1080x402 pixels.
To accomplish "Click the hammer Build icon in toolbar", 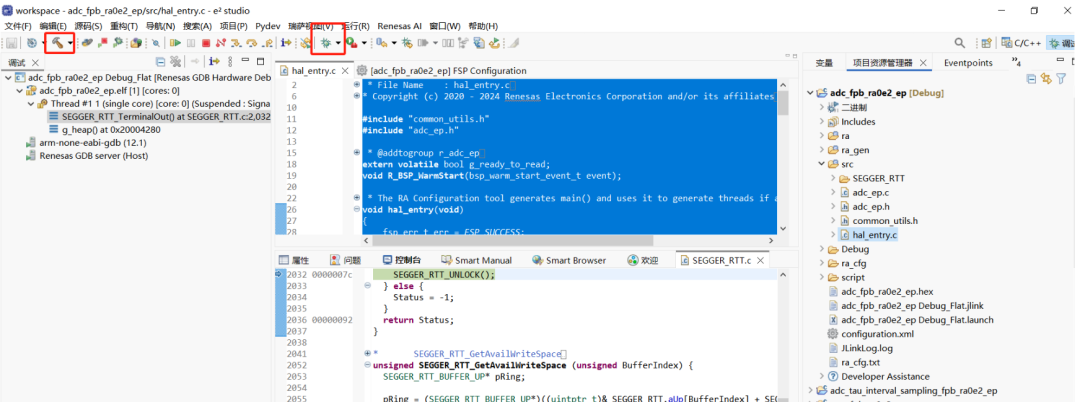I will click(x=56, y=43).
